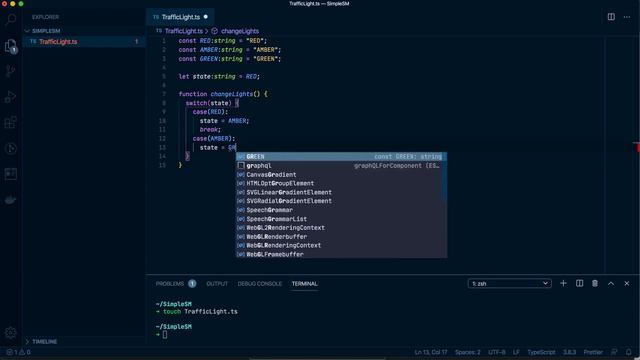Click 'Prettier' in status bar
The width and height of the screenshot is (640, 360).
[x=593, y=352]
